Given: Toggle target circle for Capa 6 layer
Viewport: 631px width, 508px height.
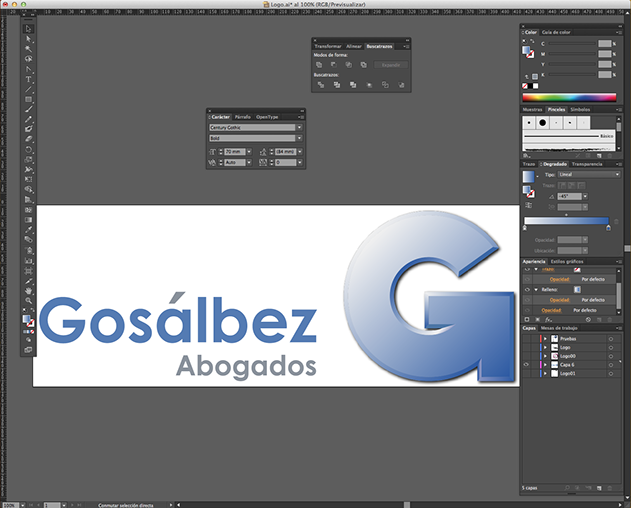Looking at the screenshot, I should click(x=611, y=365).
